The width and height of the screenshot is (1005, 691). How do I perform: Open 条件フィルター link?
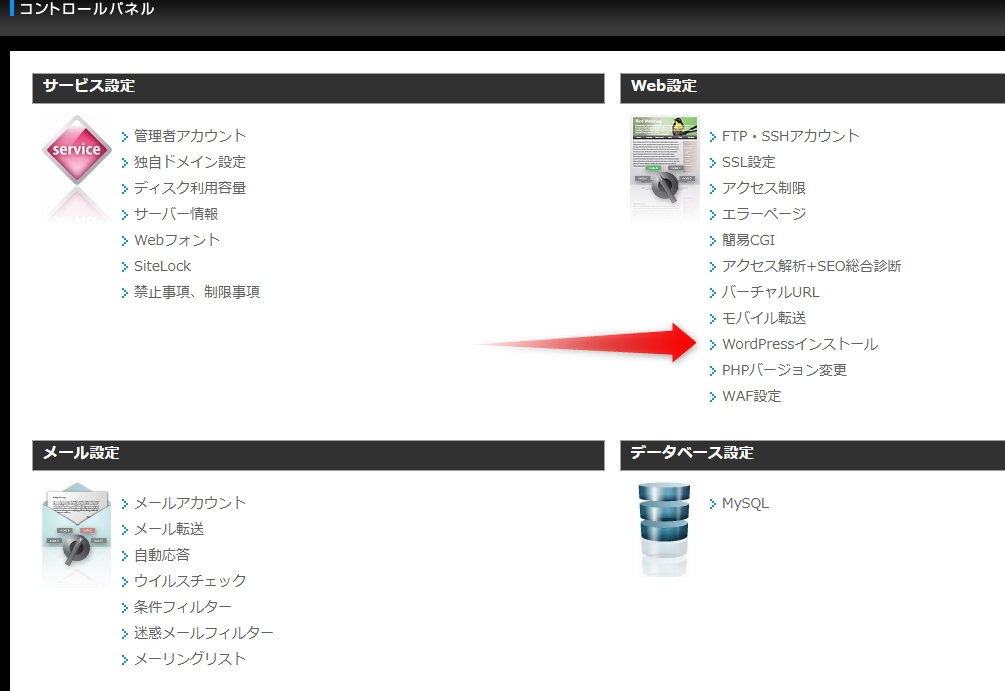point(183,607)
